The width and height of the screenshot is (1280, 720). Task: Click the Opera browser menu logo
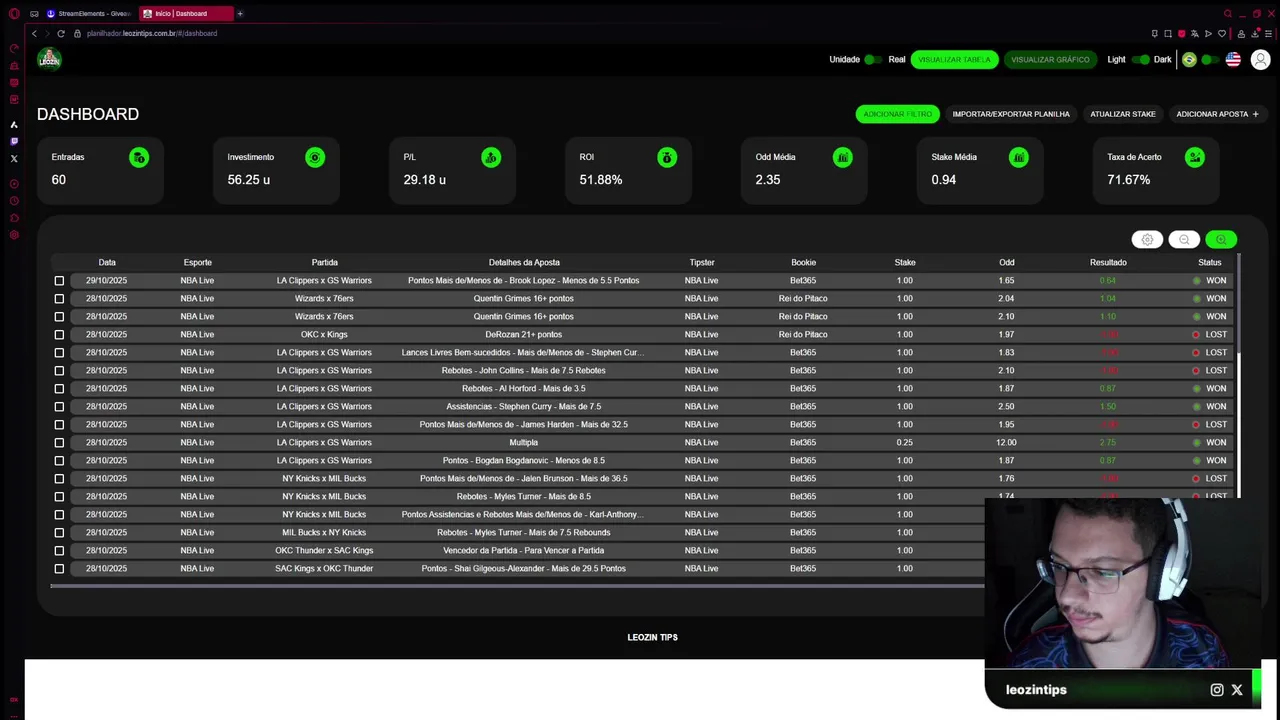coord(14,14)
